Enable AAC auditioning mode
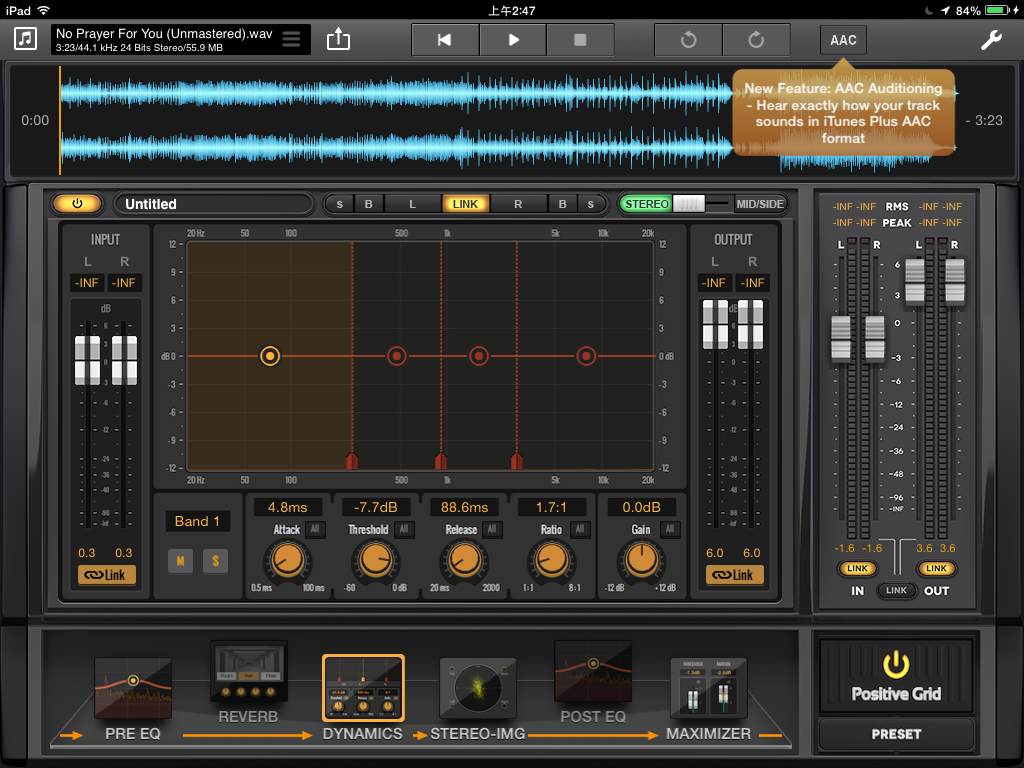 pyautogui.click(x=843, y=40)
